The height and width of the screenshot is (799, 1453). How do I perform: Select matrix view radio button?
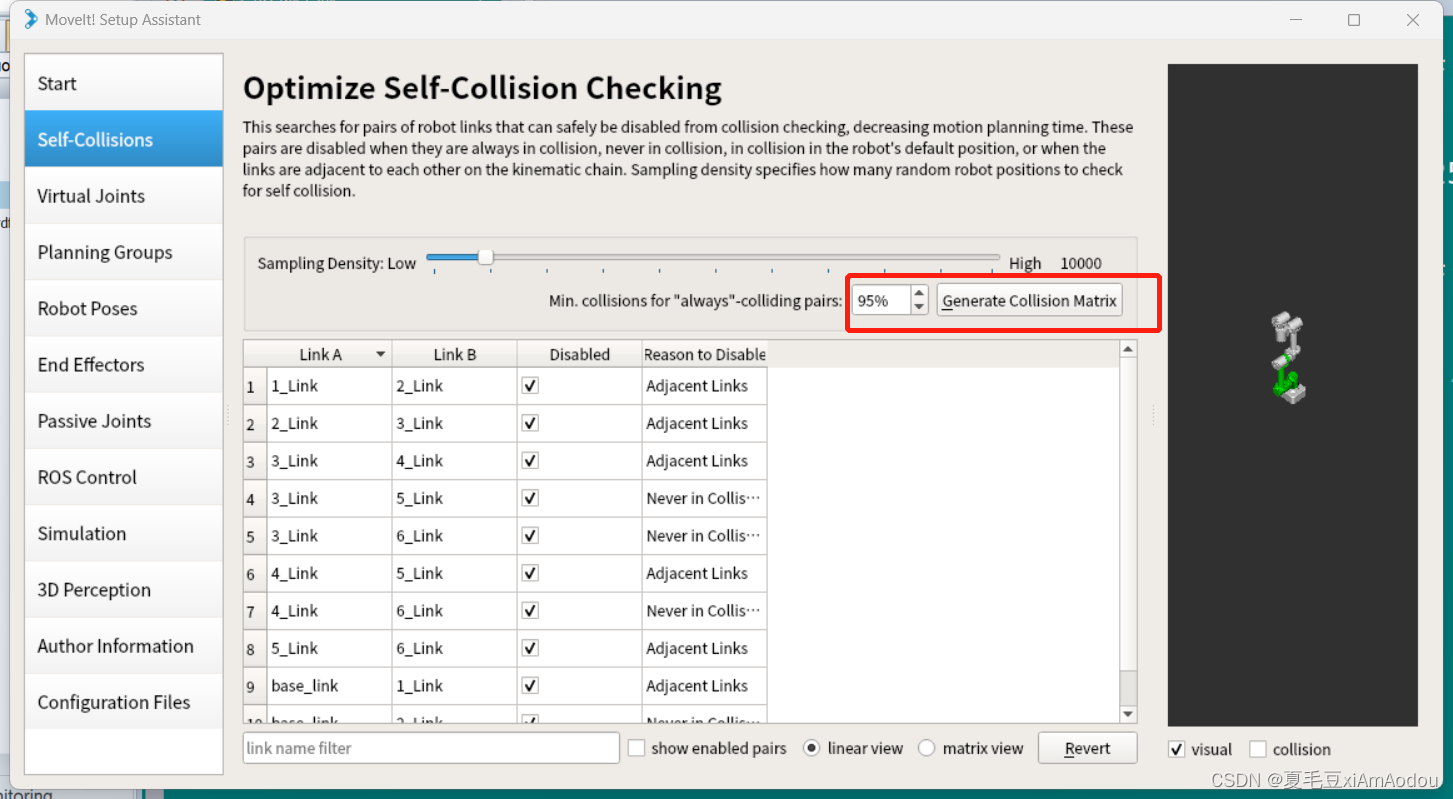pyautogui.click(x=927, y=748)
